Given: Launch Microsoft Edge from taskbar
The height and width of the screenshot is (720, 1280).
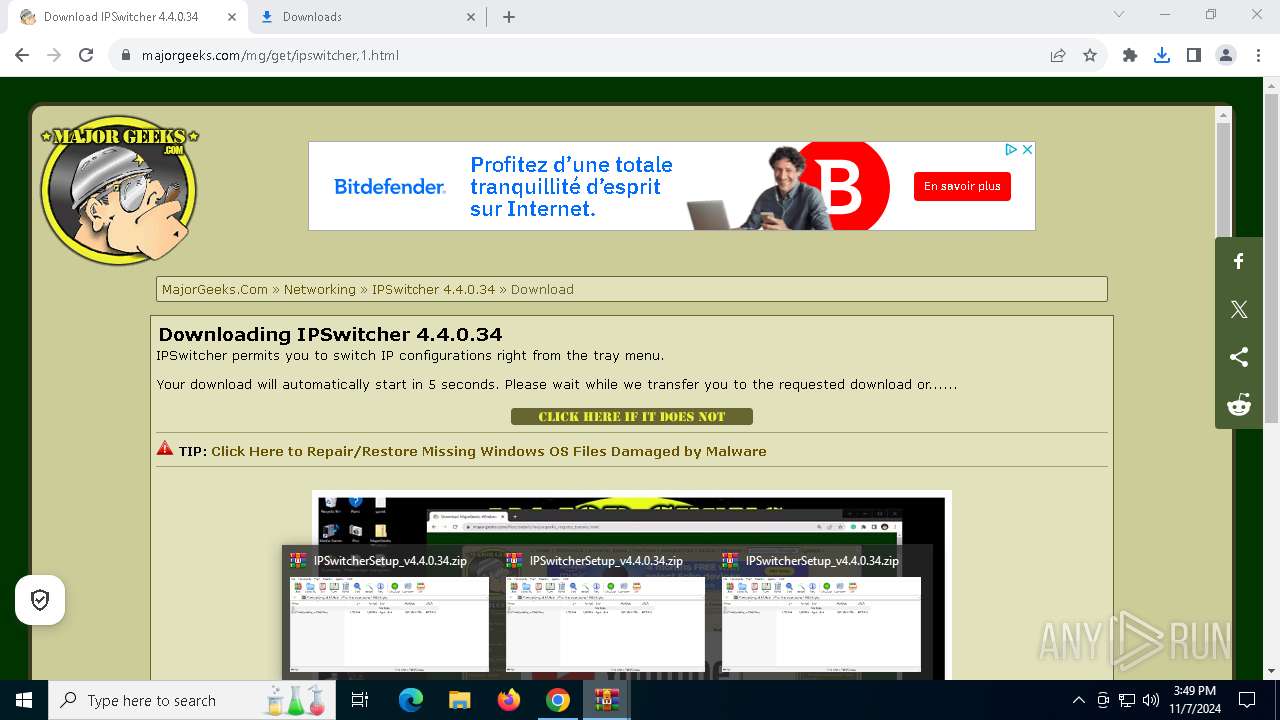Looking at the screenshot, I should tap(410, 700).
